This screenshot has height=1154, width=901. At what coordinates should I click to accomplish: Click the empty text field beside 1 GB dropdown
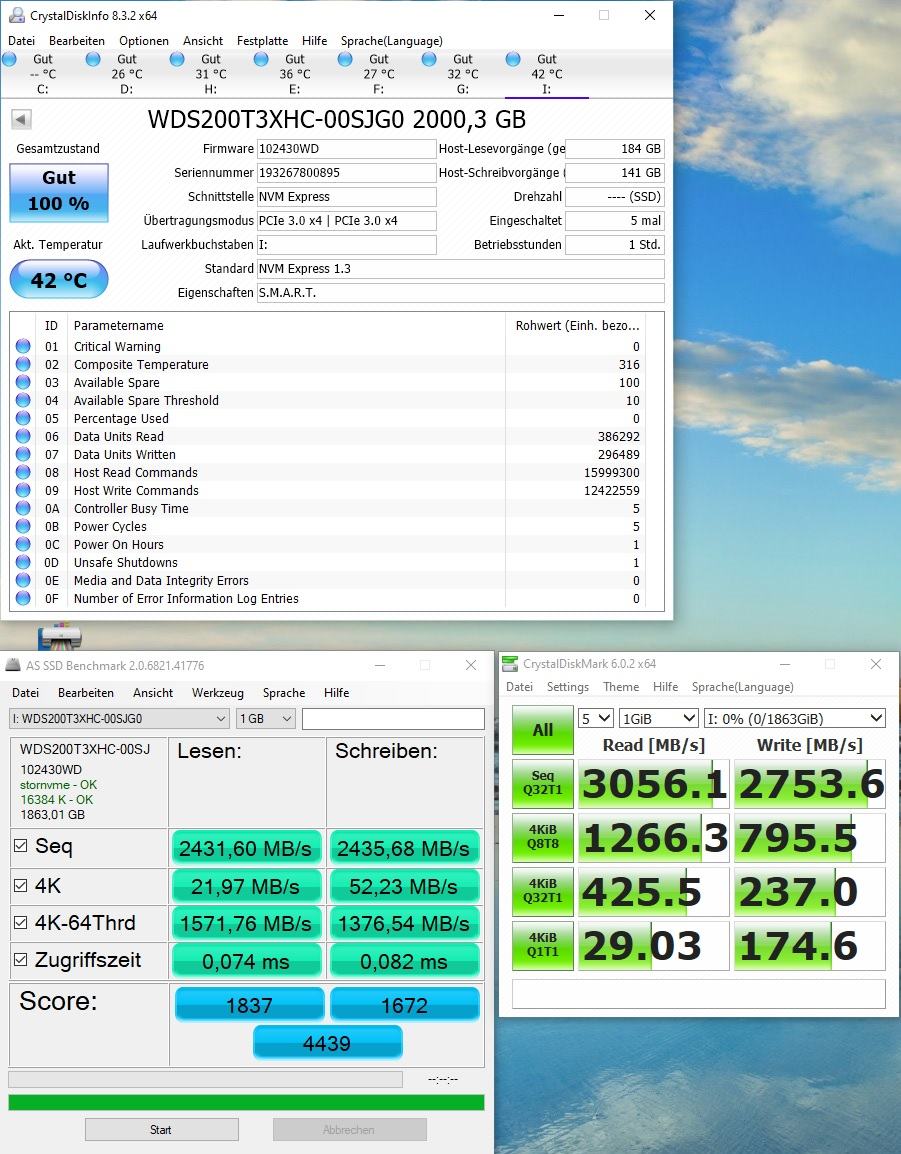point(393,718)
